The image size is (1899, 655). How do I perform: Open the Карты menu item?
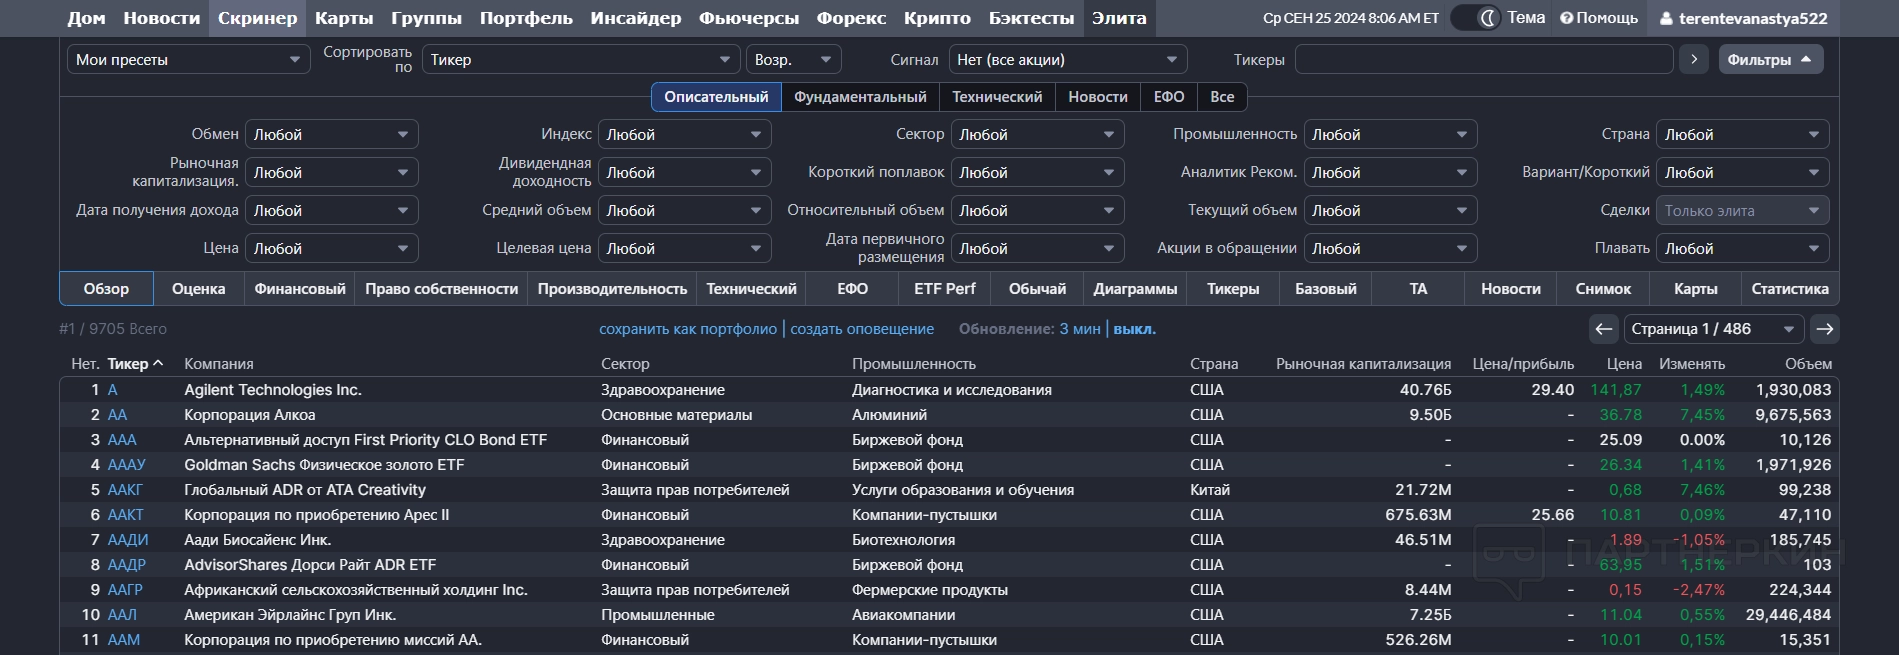pyautogui.click(x=343, y=18)
